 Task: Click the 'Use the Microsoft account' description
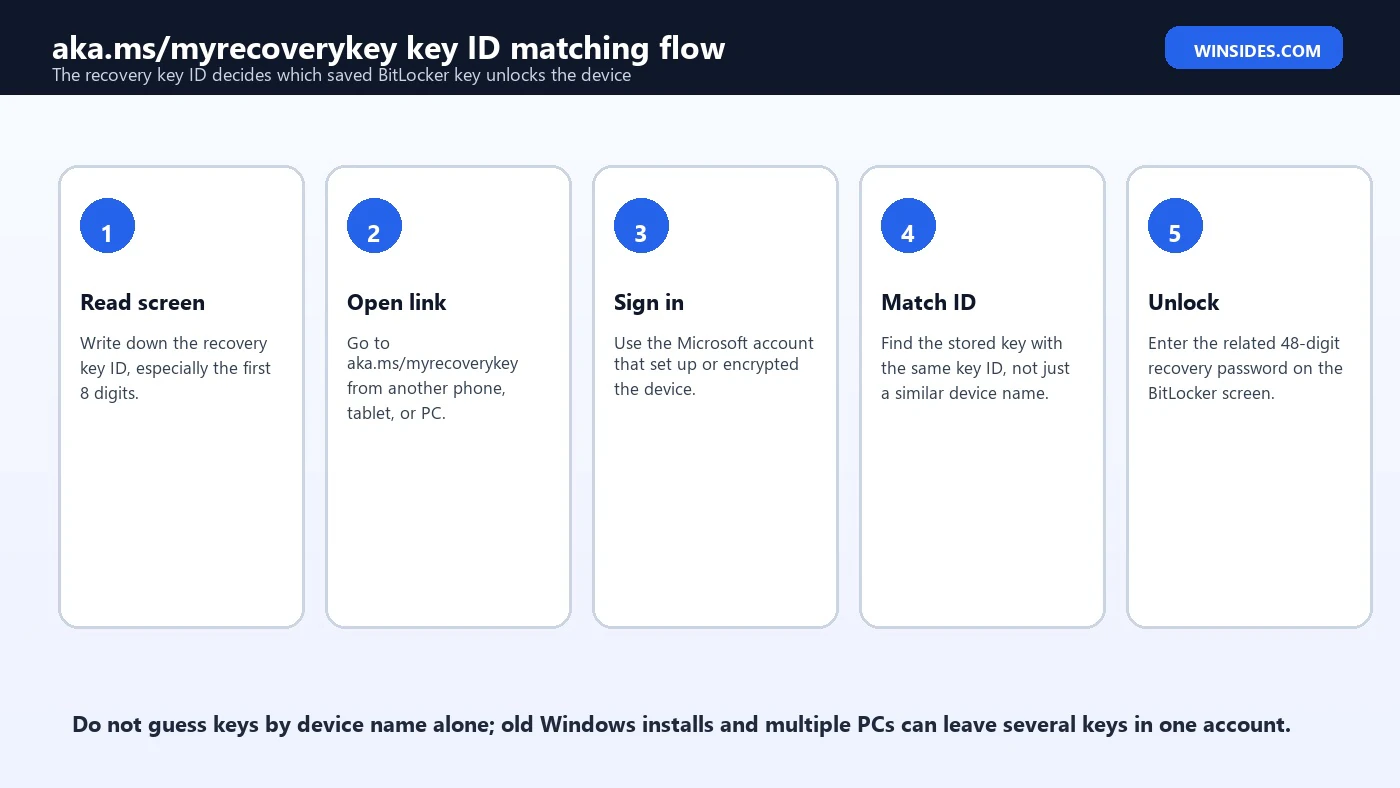pos(714,366)
